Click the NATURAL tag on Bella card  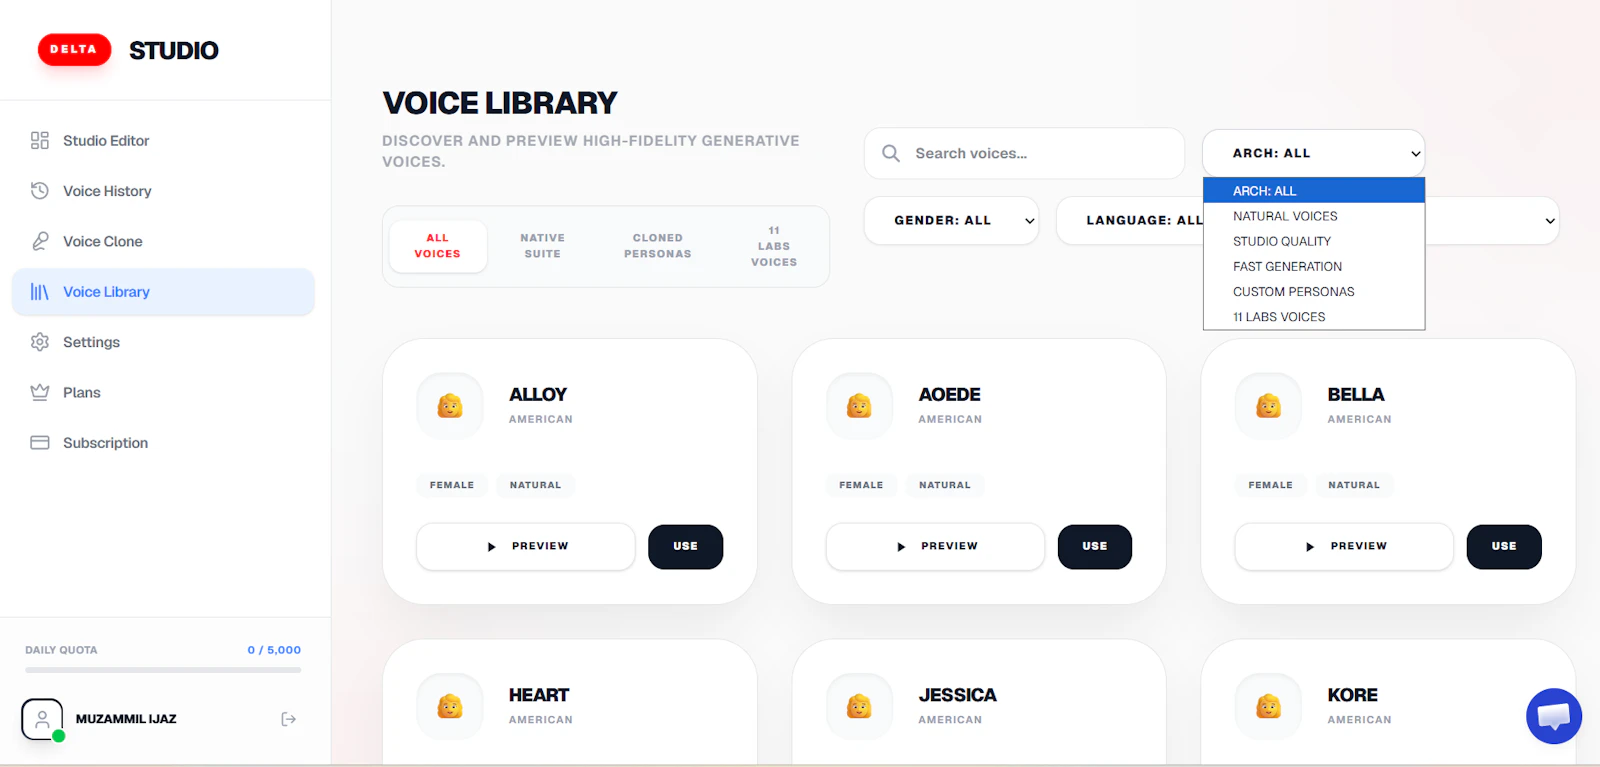[x=1354, y=485]
